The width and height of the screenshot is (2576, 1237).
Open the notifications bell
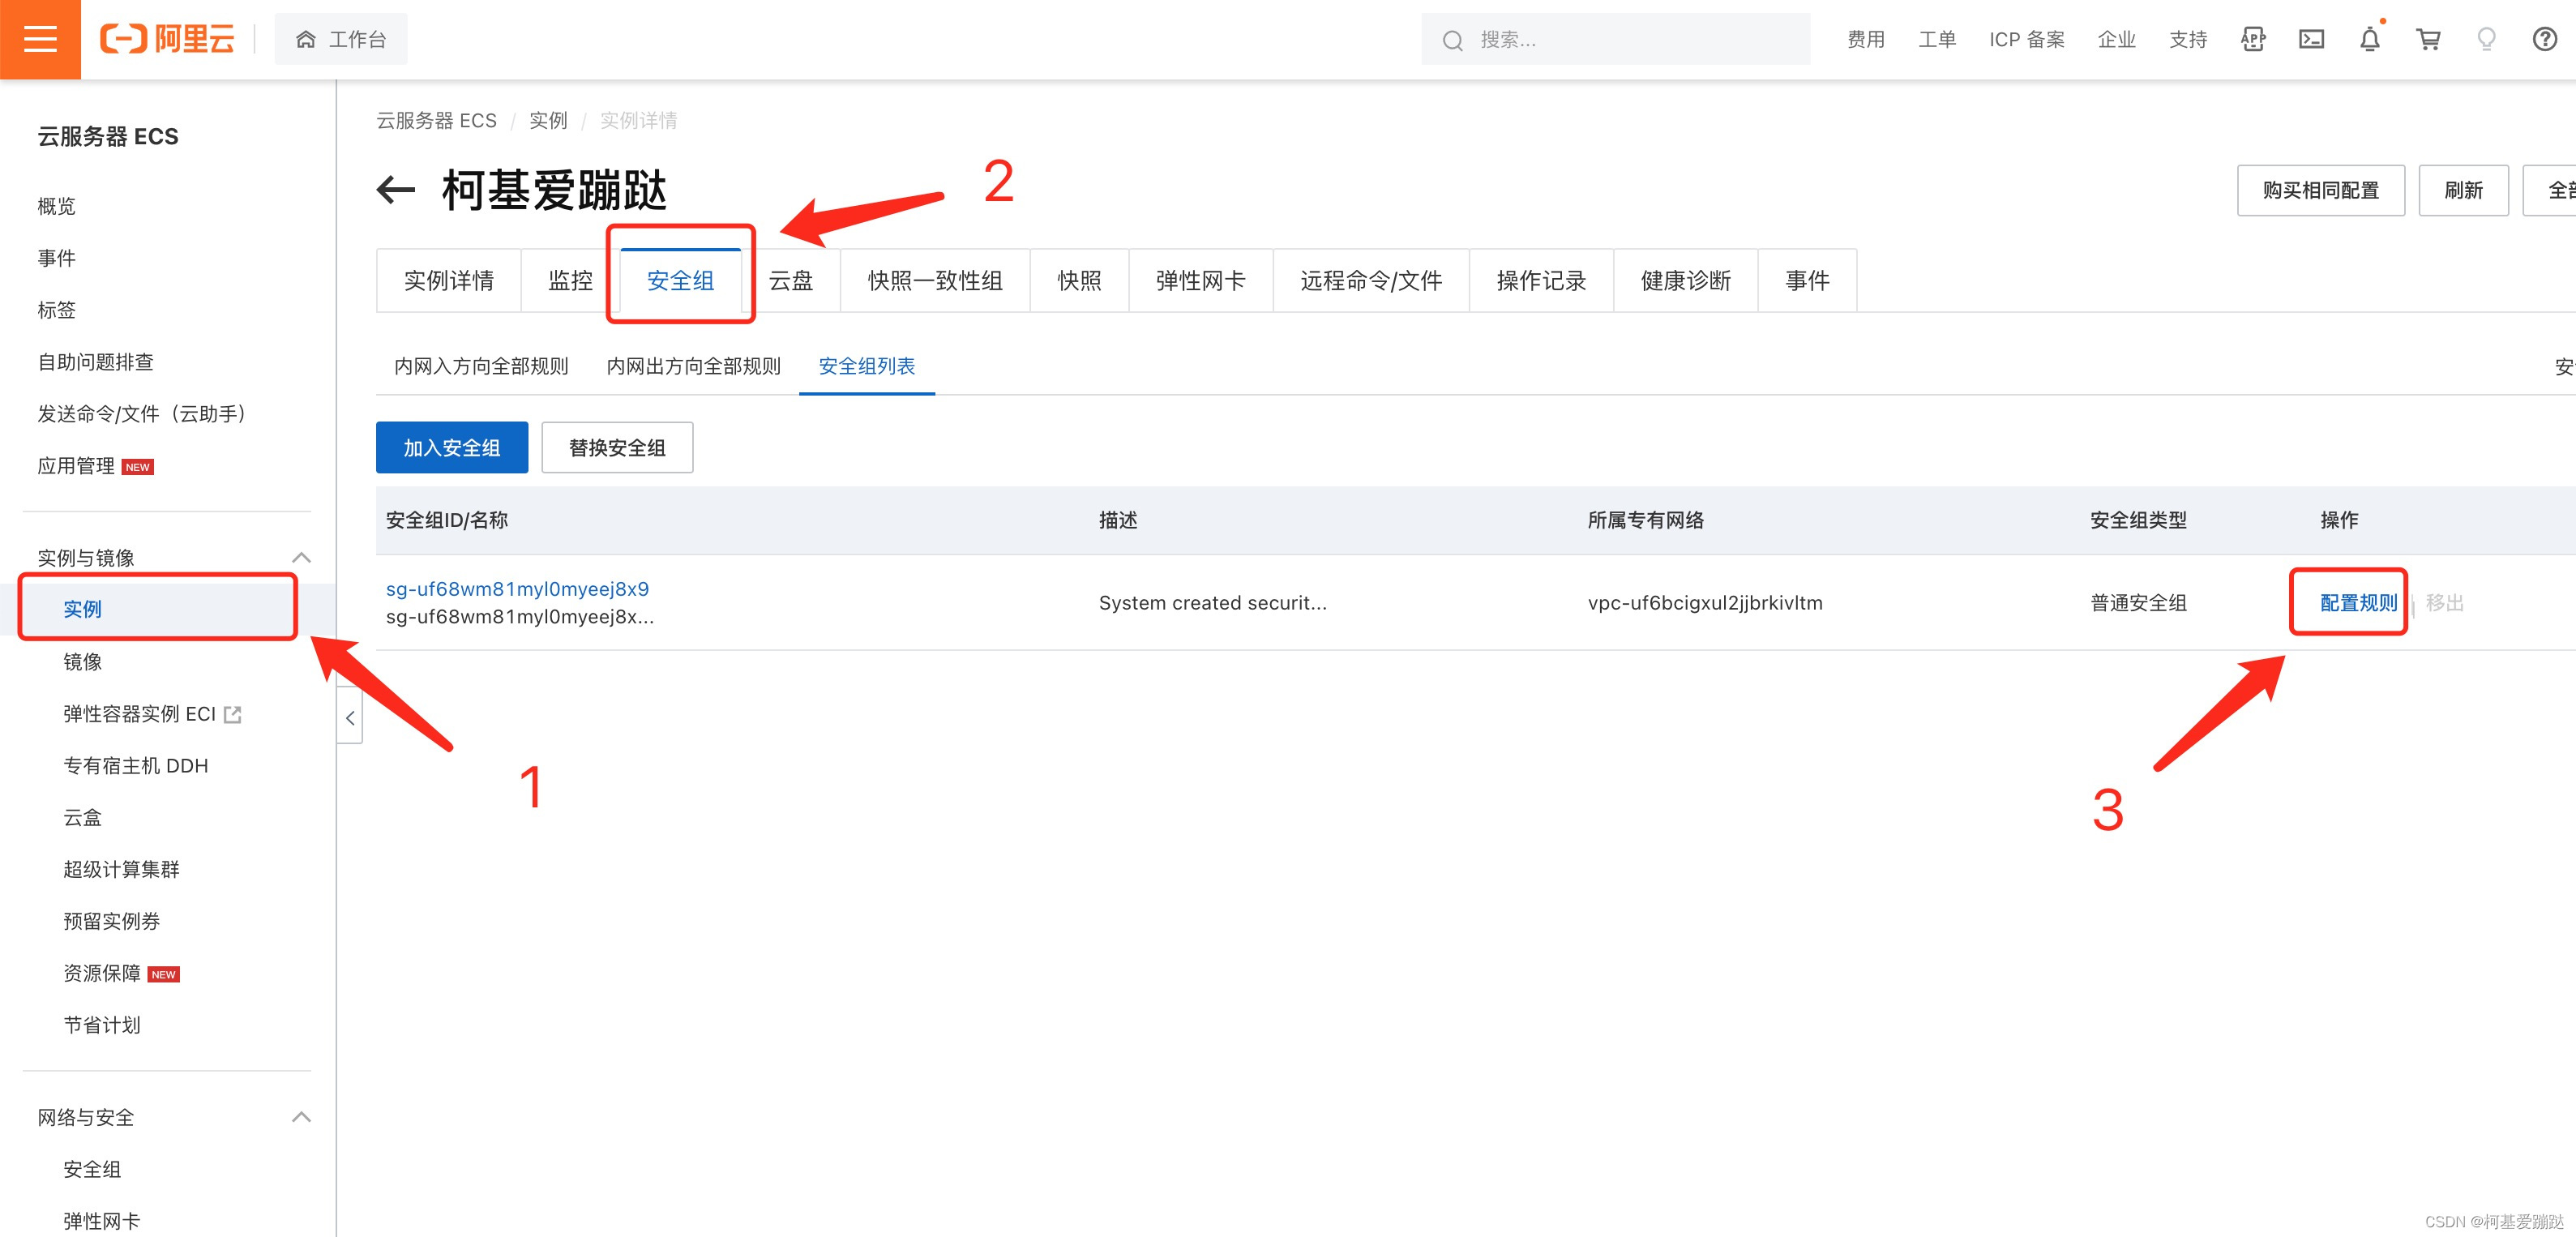2369,40
